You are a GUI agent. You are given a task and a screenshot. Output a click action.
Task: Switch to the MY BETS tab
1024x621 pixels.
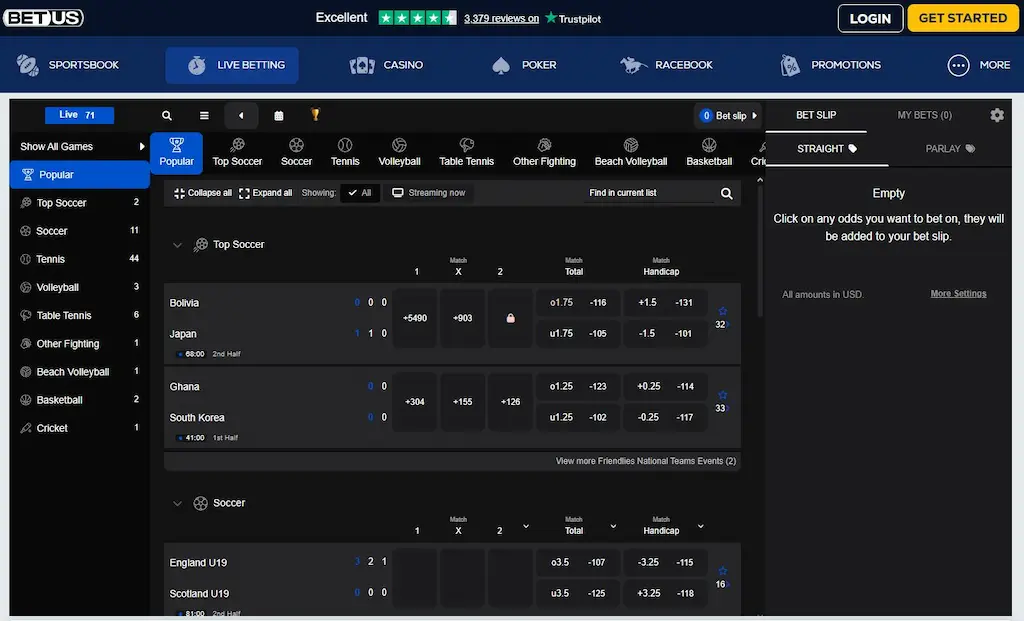[925, 115]
